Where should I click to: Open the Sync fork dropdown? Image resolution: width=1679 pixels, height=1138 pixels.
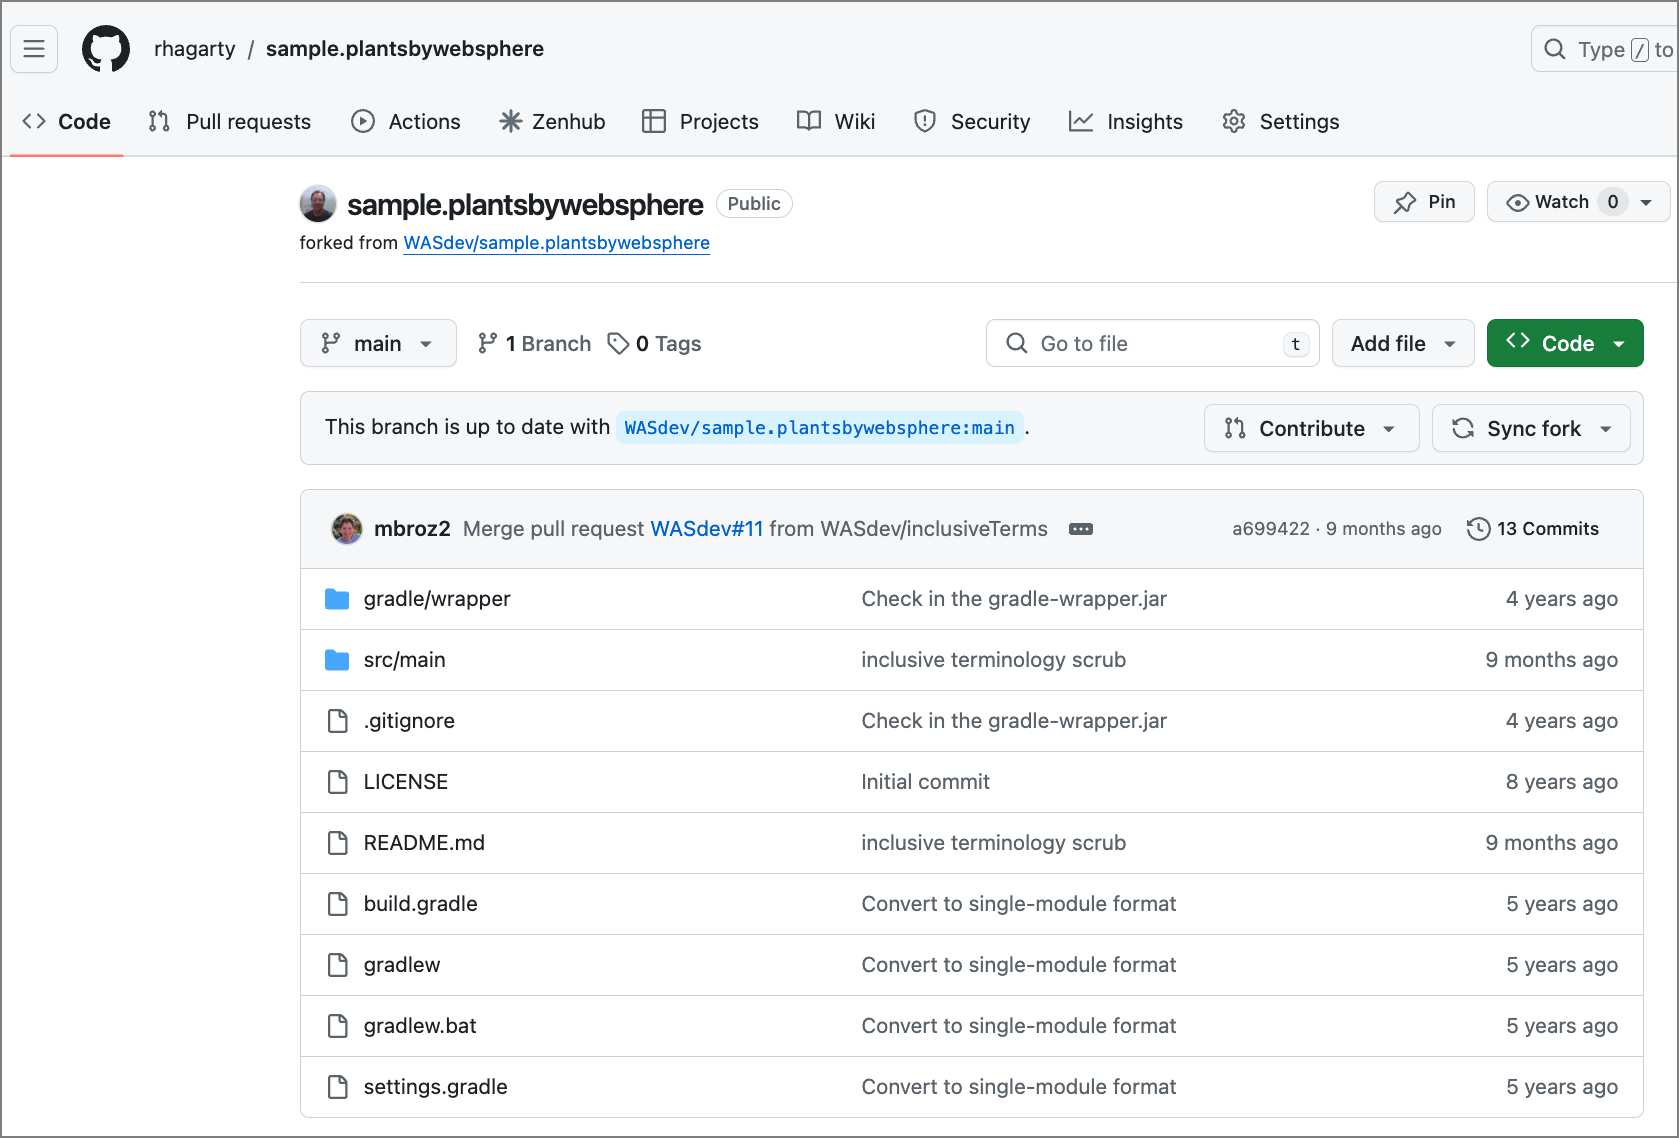pos(1531,429)
